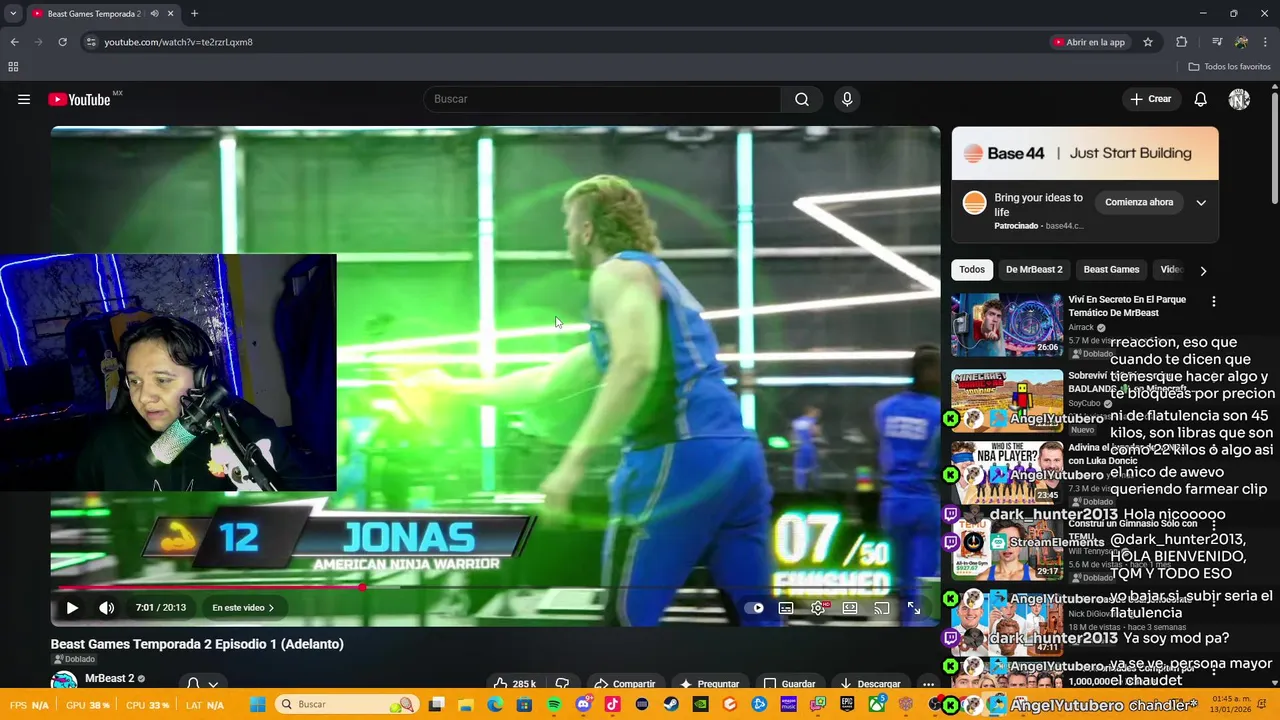Open the notifications bell in the header
Viewport: 1280px width, 720px height.
click(1201, 99)
